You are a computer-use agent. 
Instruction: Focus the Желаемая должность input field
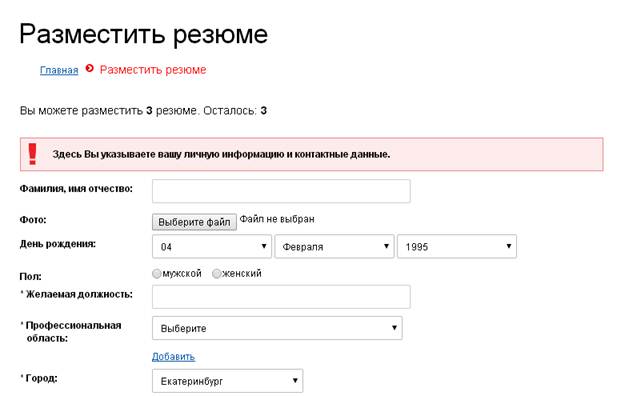[x=281, y=297]
